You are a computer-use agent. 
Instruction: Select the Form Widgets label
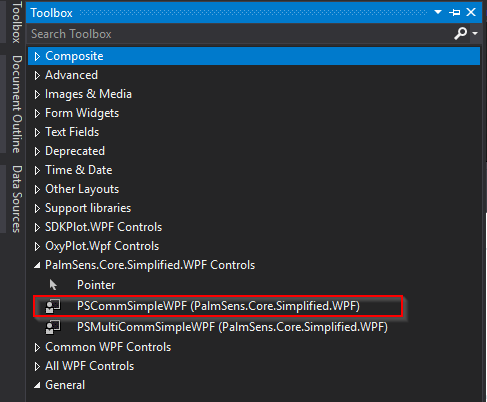coord(82,113)
